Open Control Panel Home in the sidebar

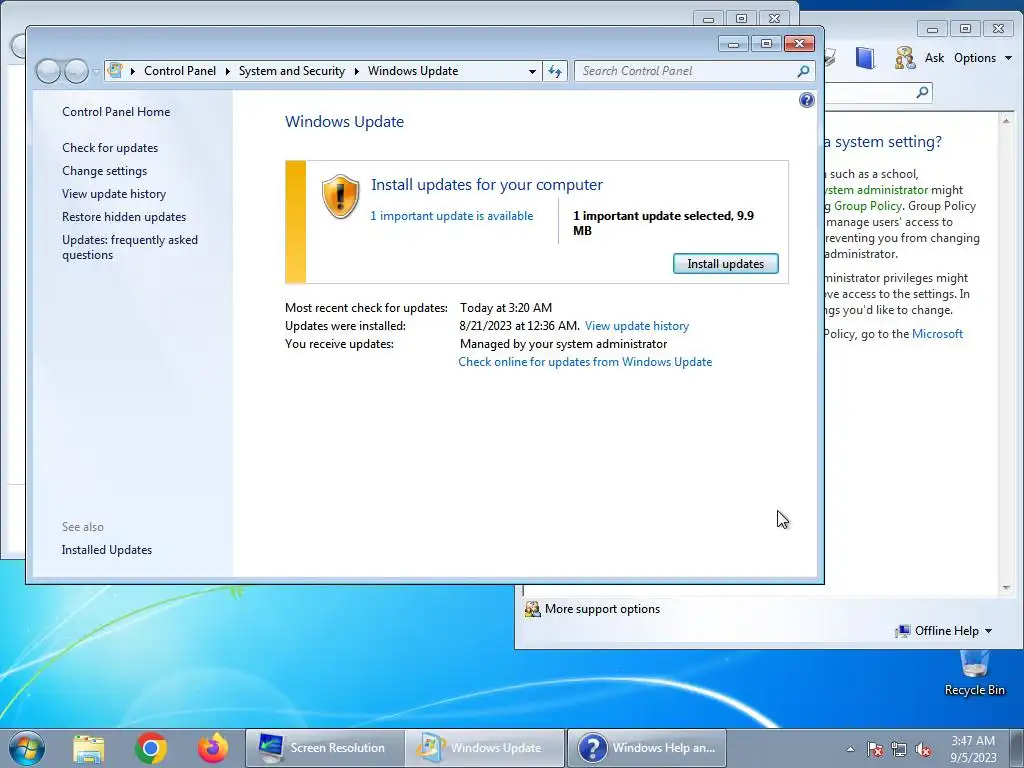point(116,112)
